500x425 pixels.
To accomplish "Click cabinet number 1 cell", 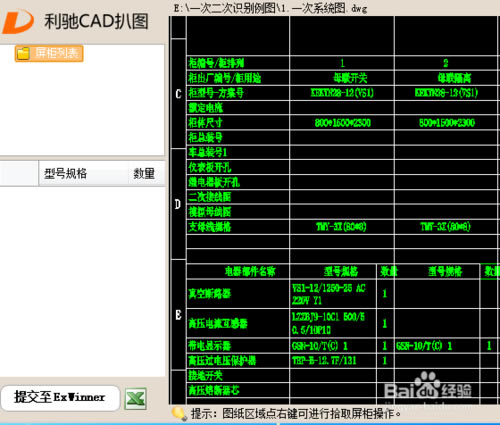I will point(342,63).
